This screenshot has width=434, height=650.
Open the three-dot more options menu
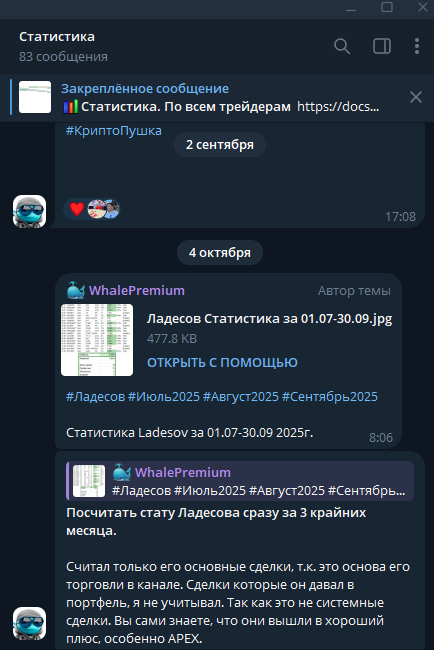[417, 46]
